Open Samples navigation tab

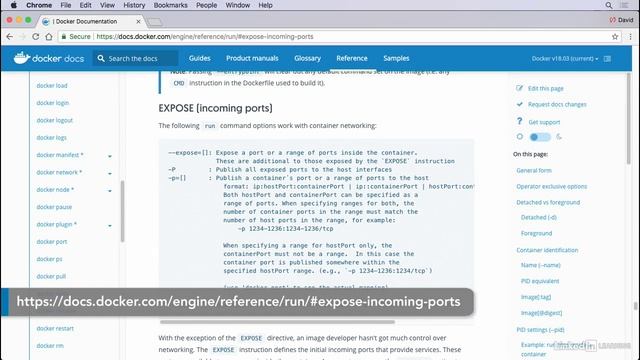(x=396, y=58)
